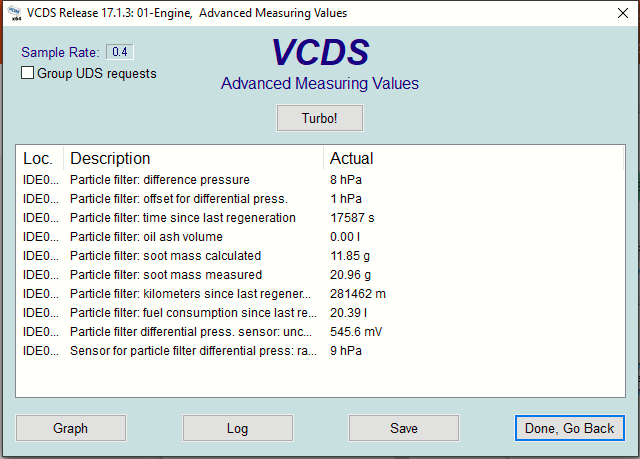Click Done, Go Back

[x=569, y=428]
